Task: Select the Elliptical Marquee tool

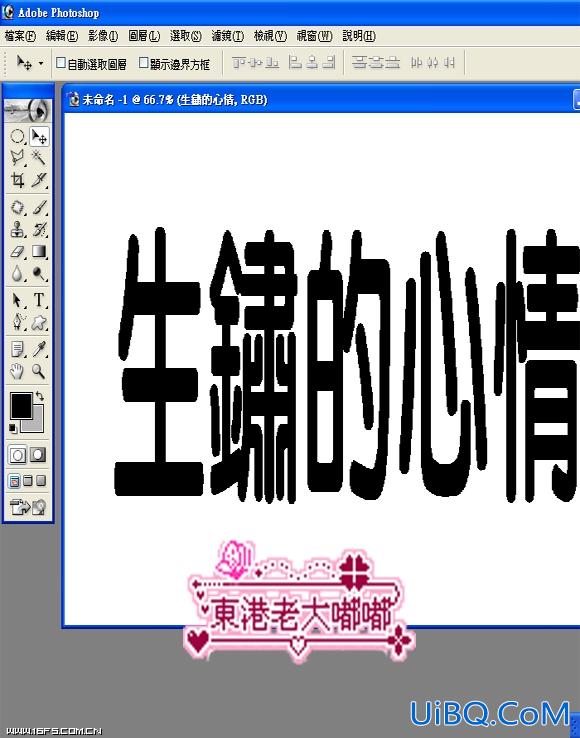Action: [x=17, y=137]
